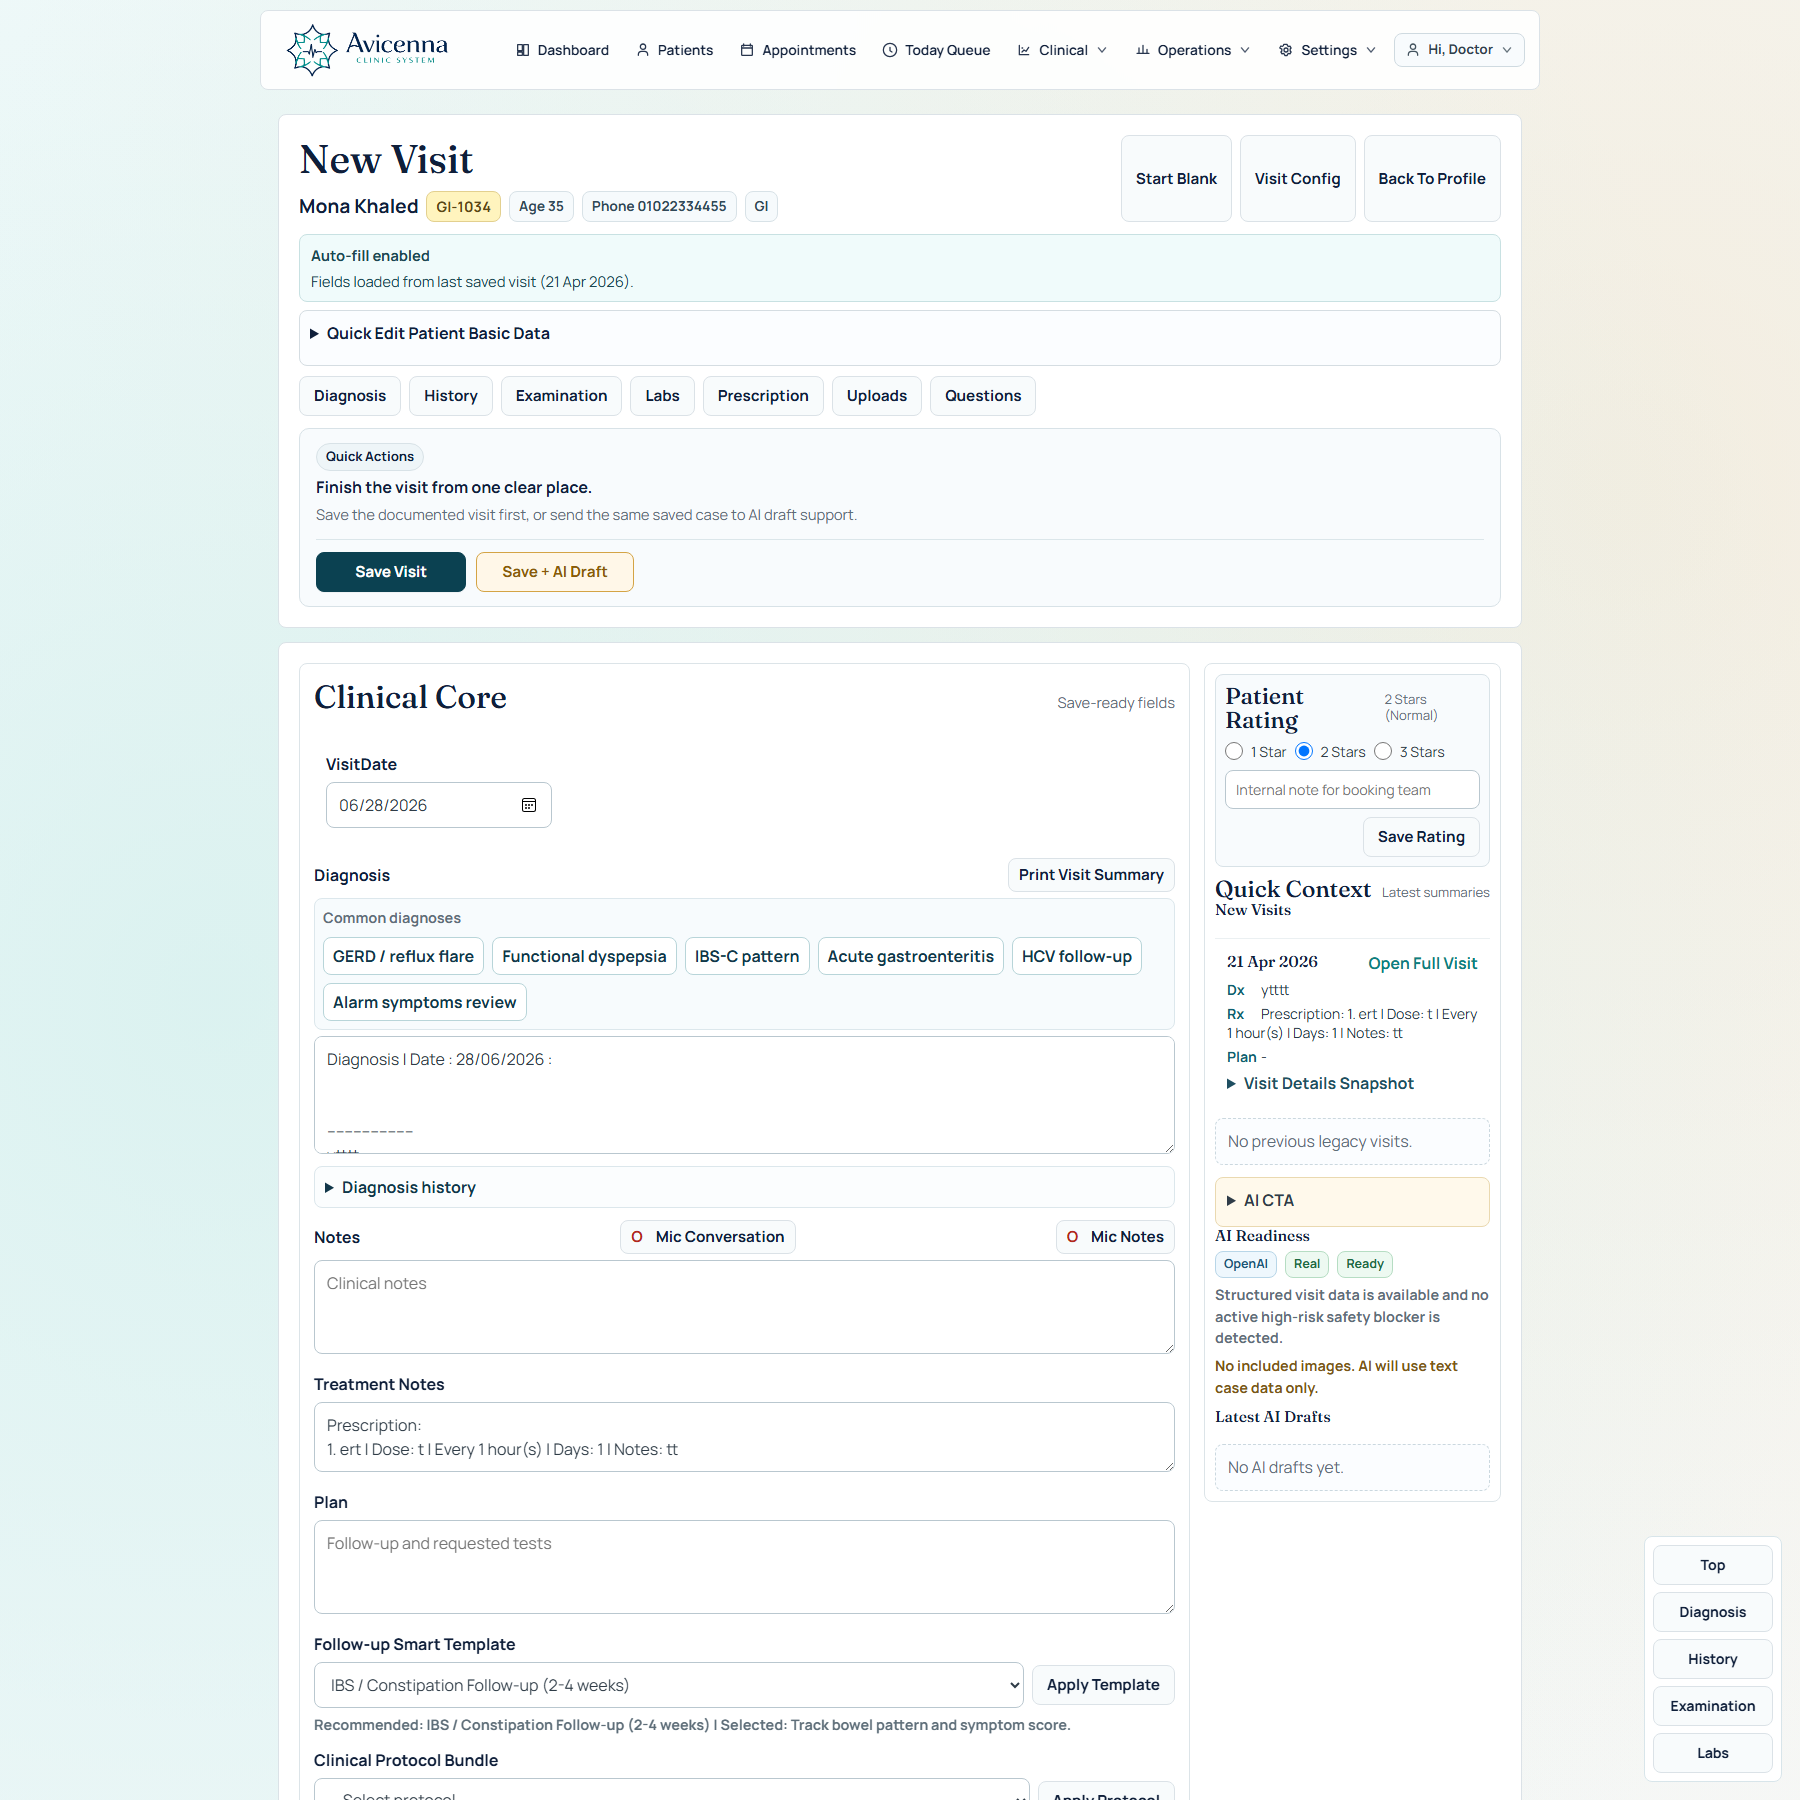Click the red record icon on Mic Notes
Viewport: 1800px width, 1800px height.
click(1072, 1237)
